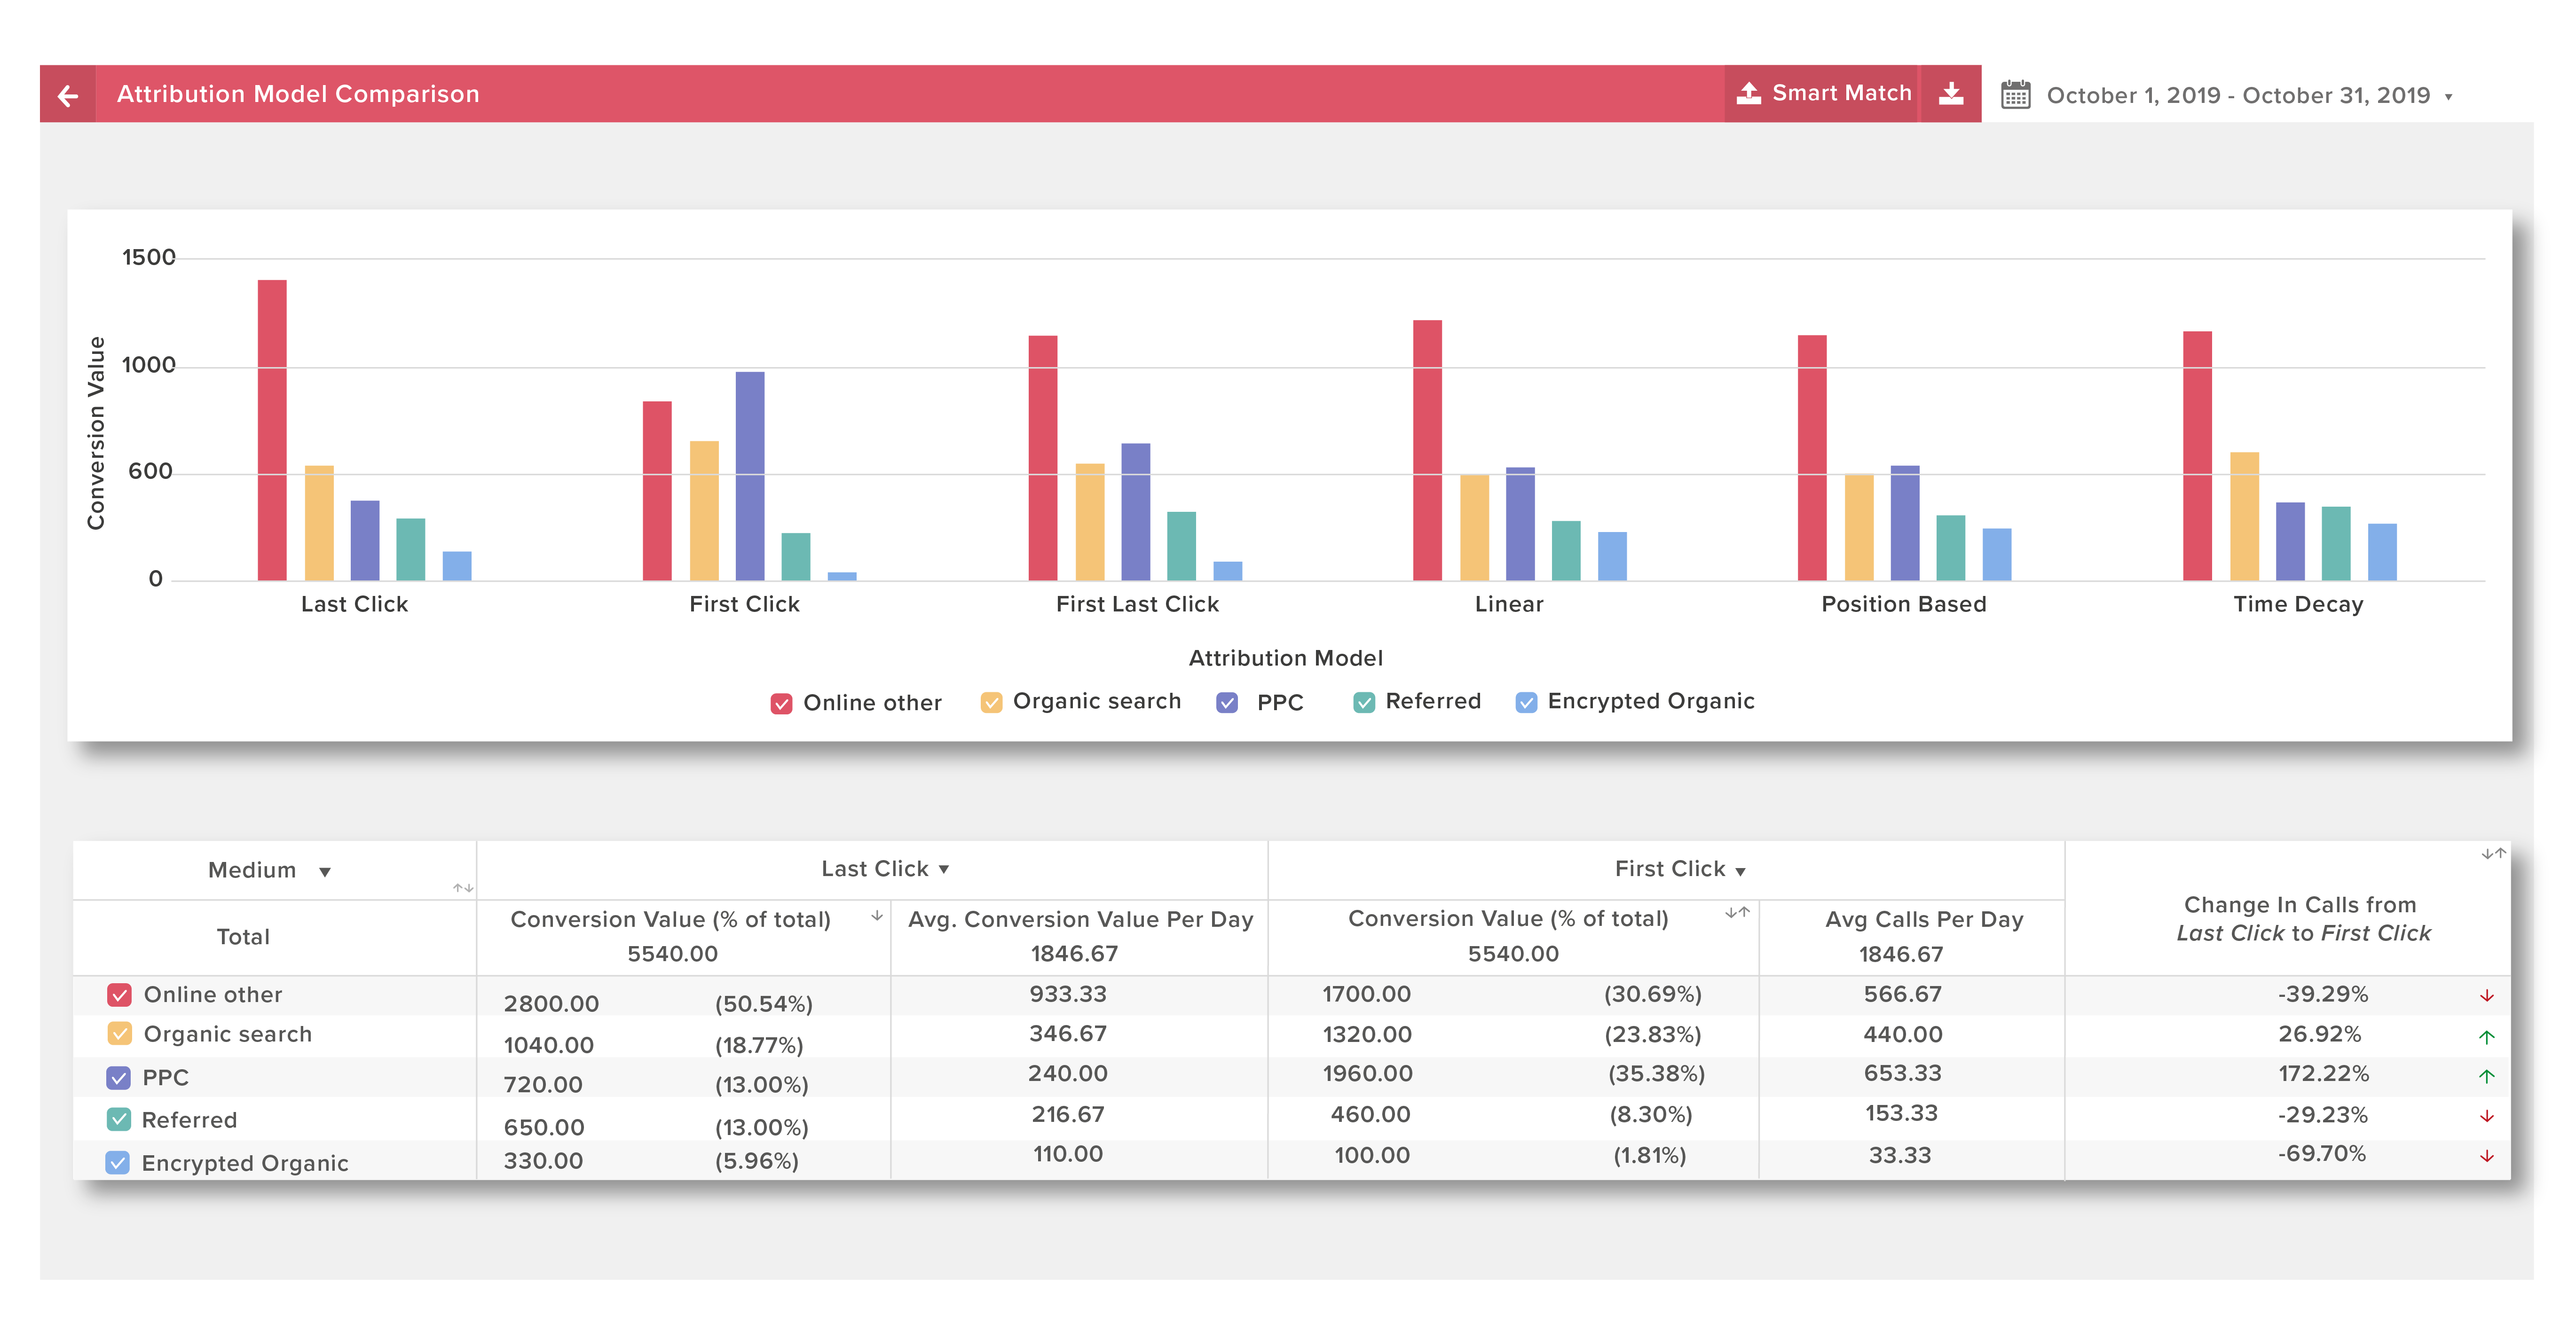Click Time Decay chart axis label
Viewport: 2576px width, 1339px height.
pos(2298,605)
